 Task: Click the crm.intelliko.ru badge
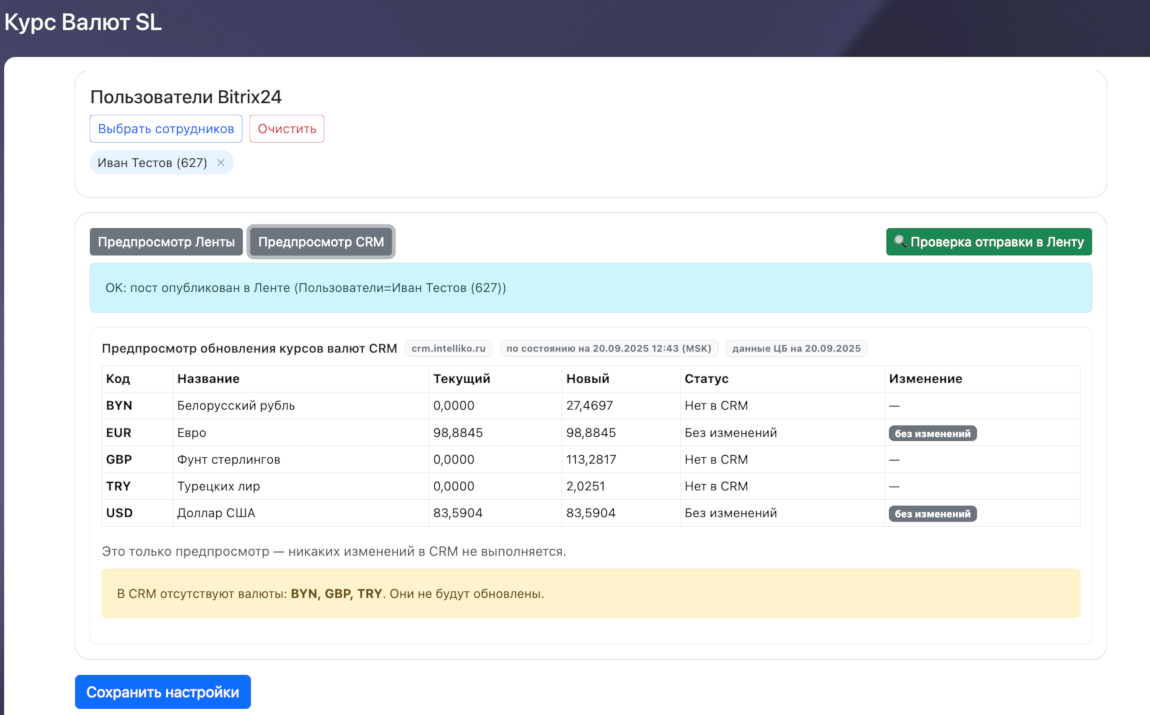pyautogui.click(x=449, y=349)
